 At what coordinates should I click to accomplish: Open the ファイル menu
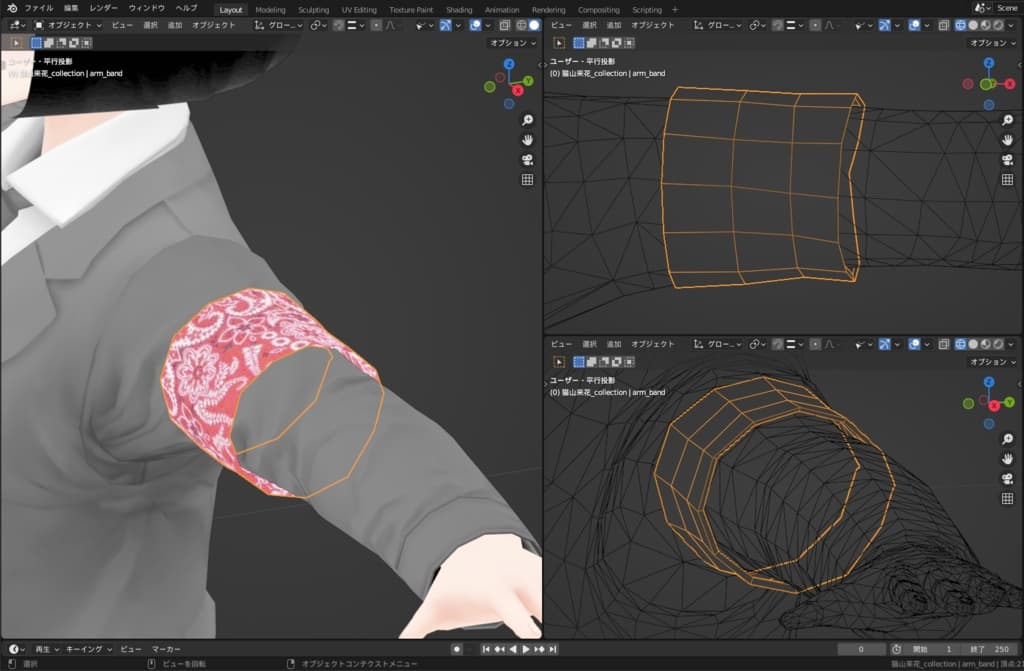(39, 8)
